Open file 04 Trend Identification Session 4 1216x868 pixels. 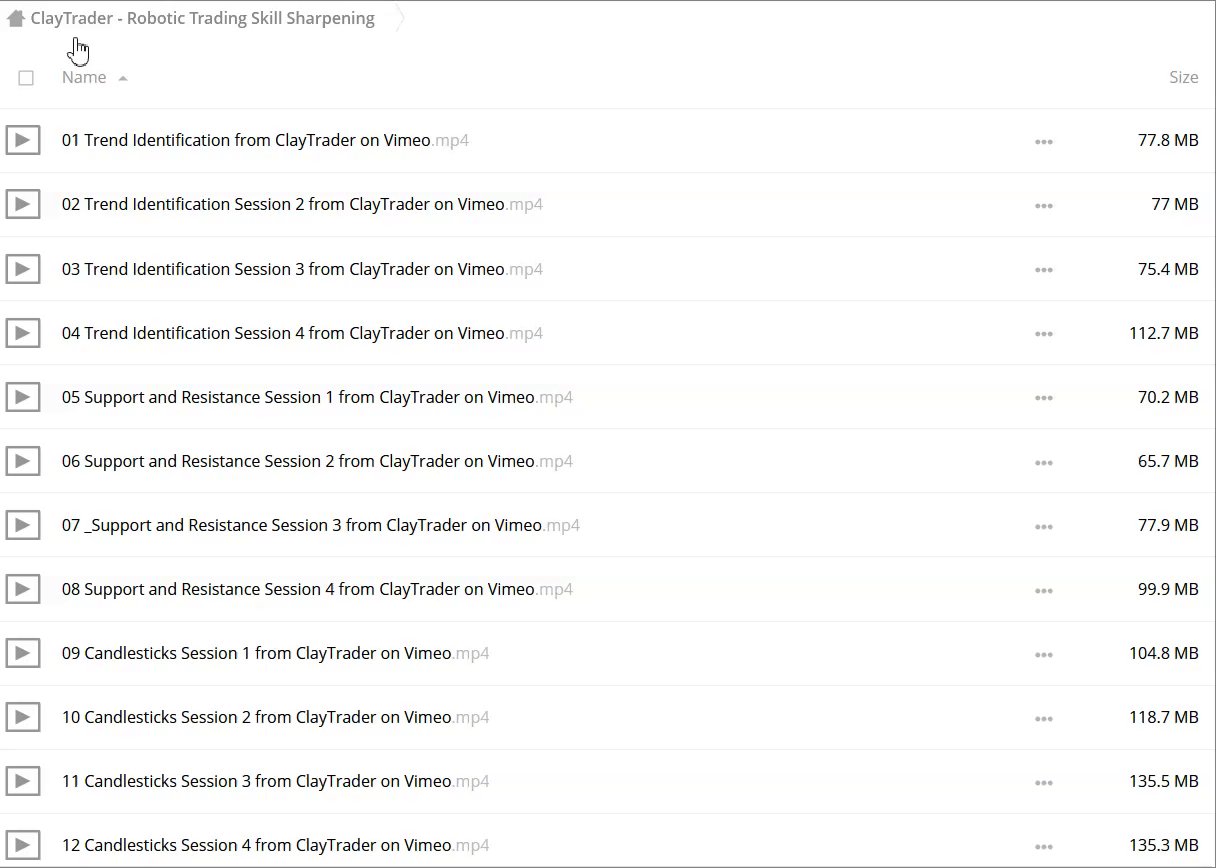302,332
